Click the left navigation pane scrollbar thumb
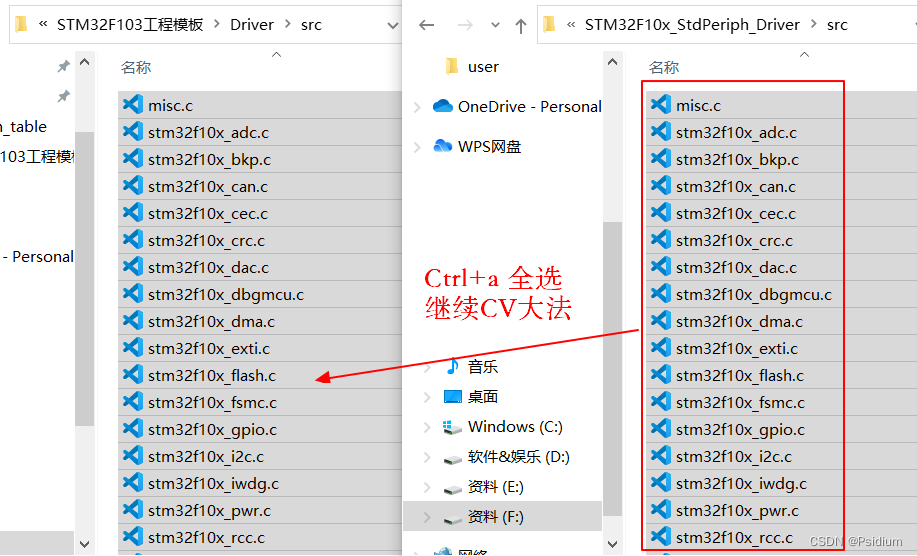The height and width of the screenshot is (556, 917). [84, 278]
